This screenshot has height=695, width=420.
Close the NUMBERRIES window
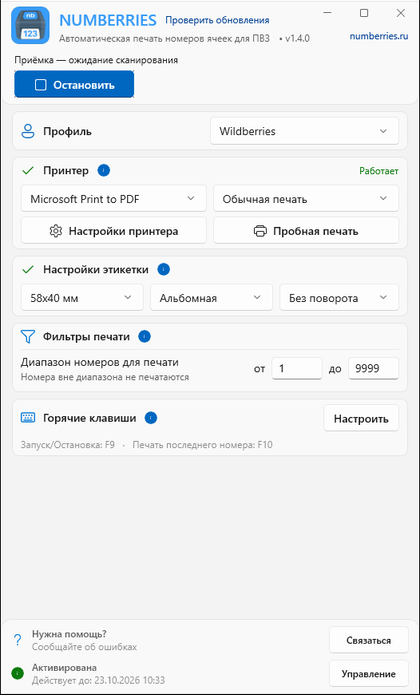click(x=401, y=13)
